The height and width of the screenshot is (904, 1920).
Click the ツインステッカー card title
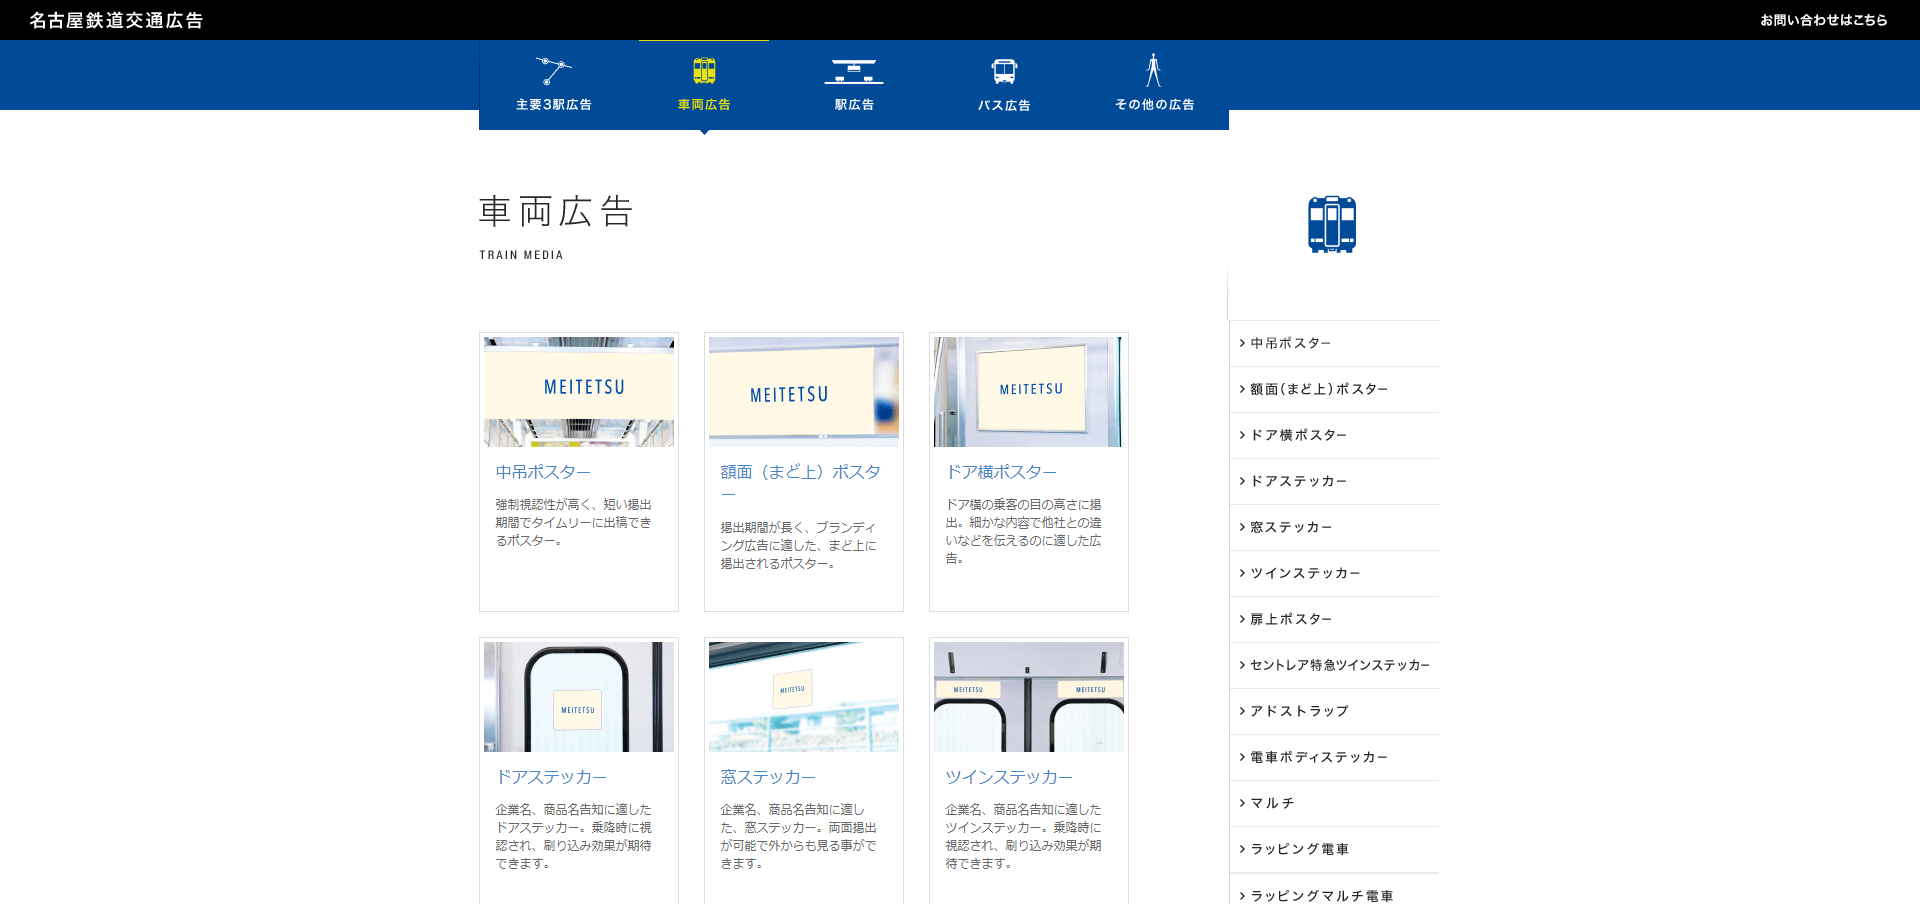1009,777
